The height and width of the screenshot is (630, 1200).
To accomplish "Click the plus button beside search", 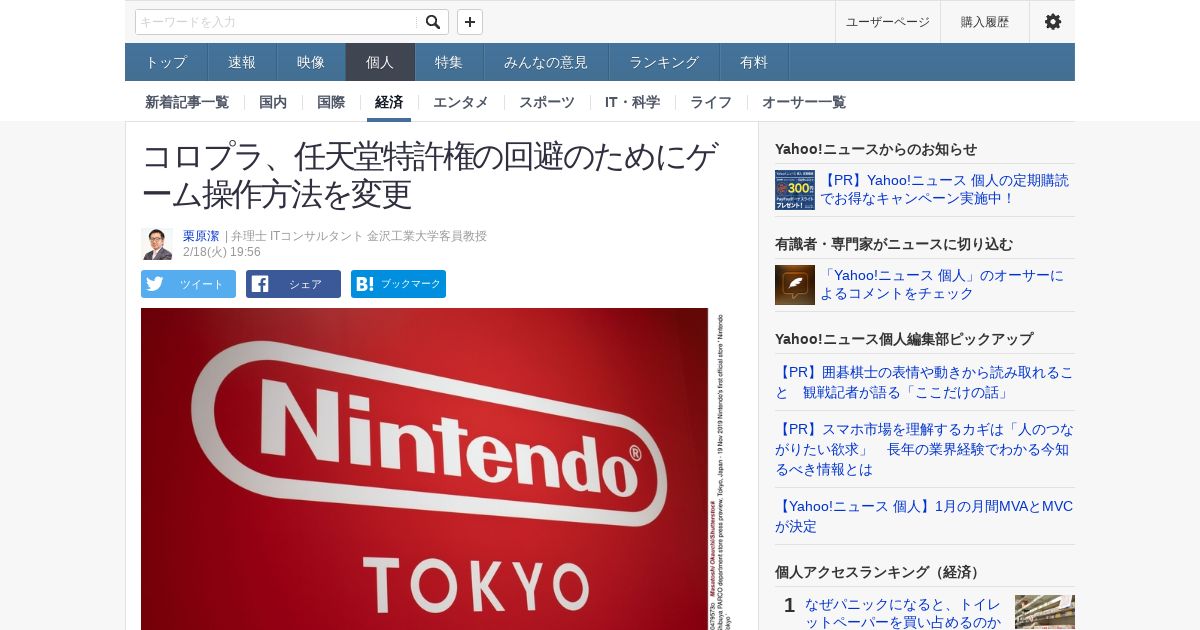I will [x=470, y=22].
